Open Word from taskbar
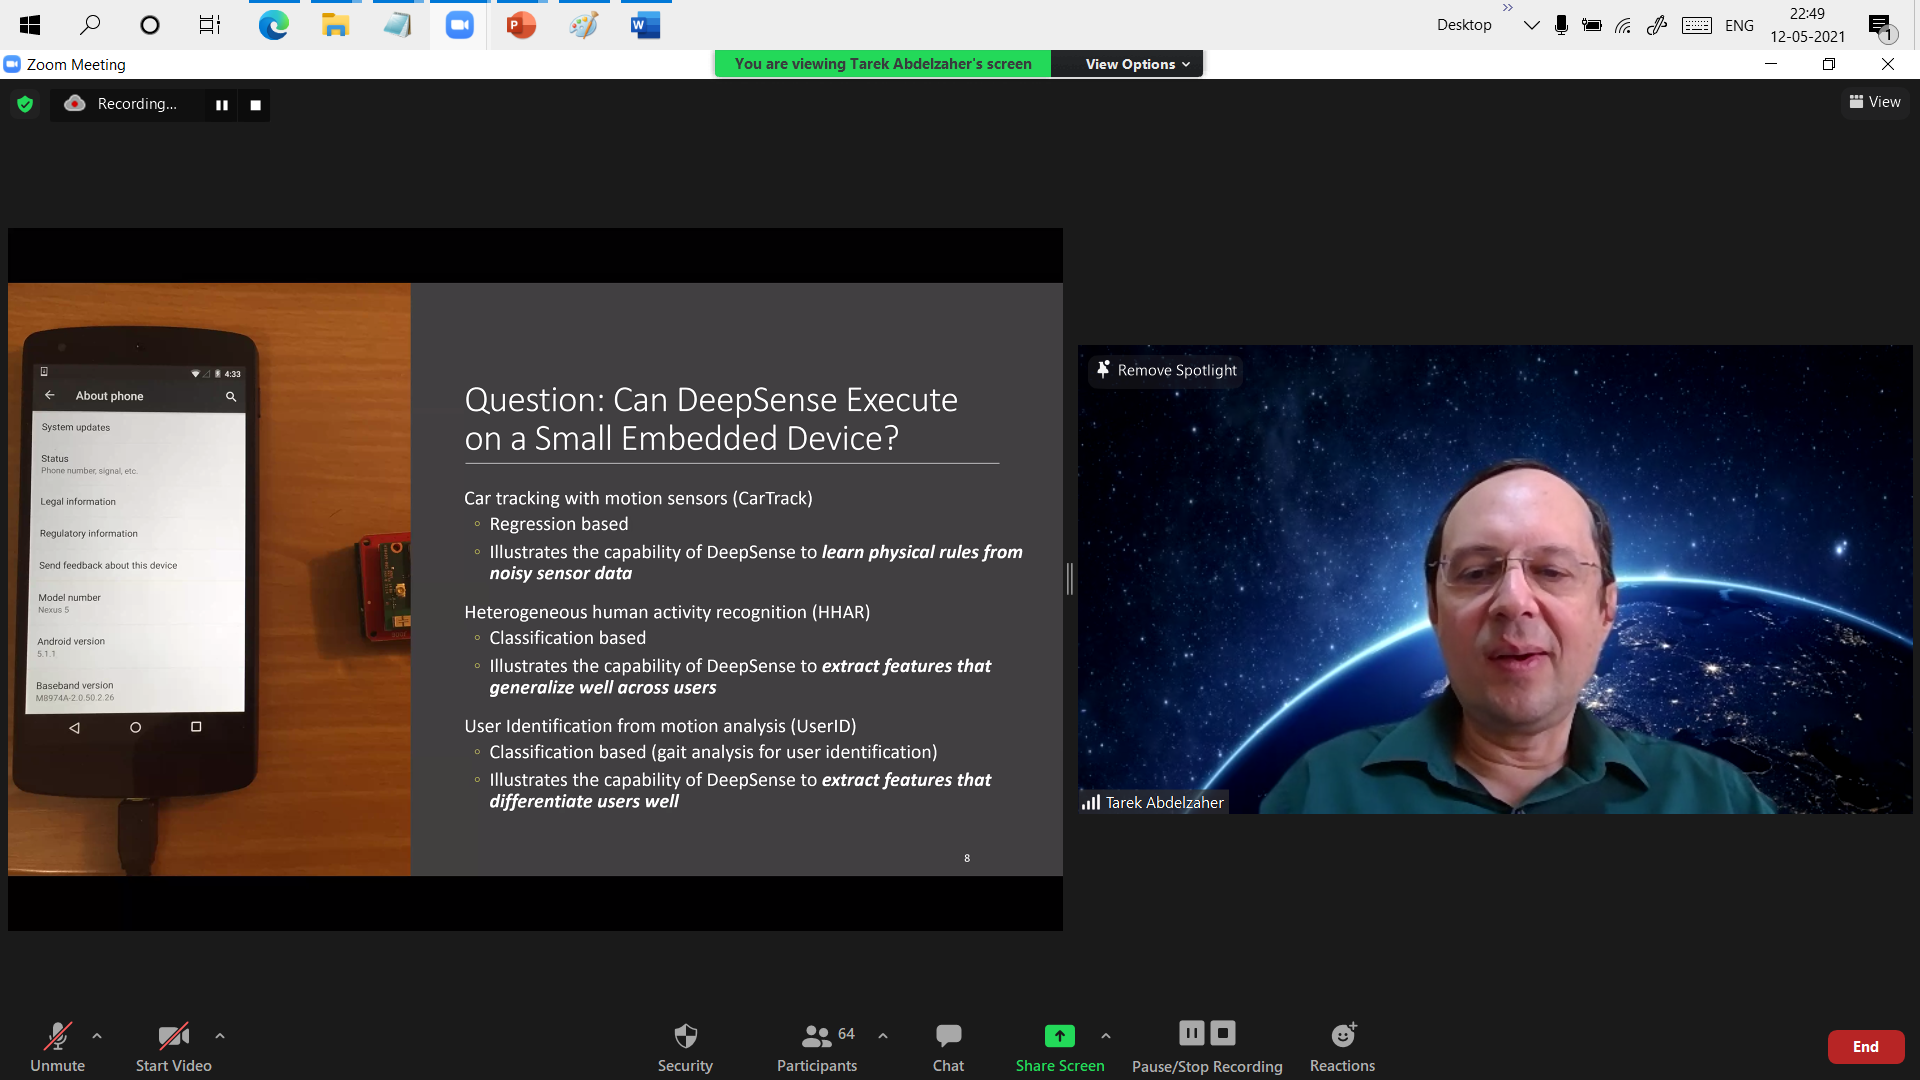This screenshot has height=1080, width=1920. pyautogui.click(x=646, y=25)
